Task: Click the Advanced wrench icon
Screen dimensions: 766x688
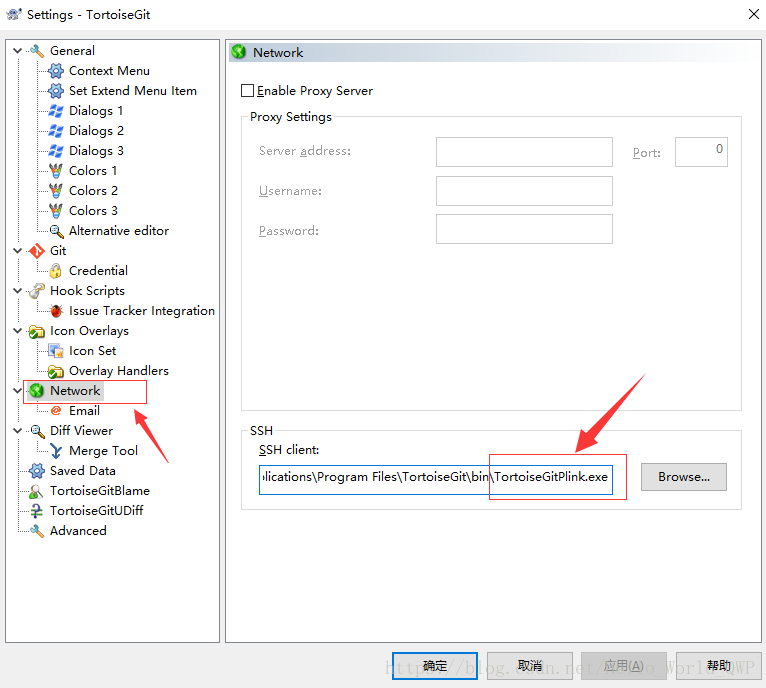Action: (x=37, y=531)
